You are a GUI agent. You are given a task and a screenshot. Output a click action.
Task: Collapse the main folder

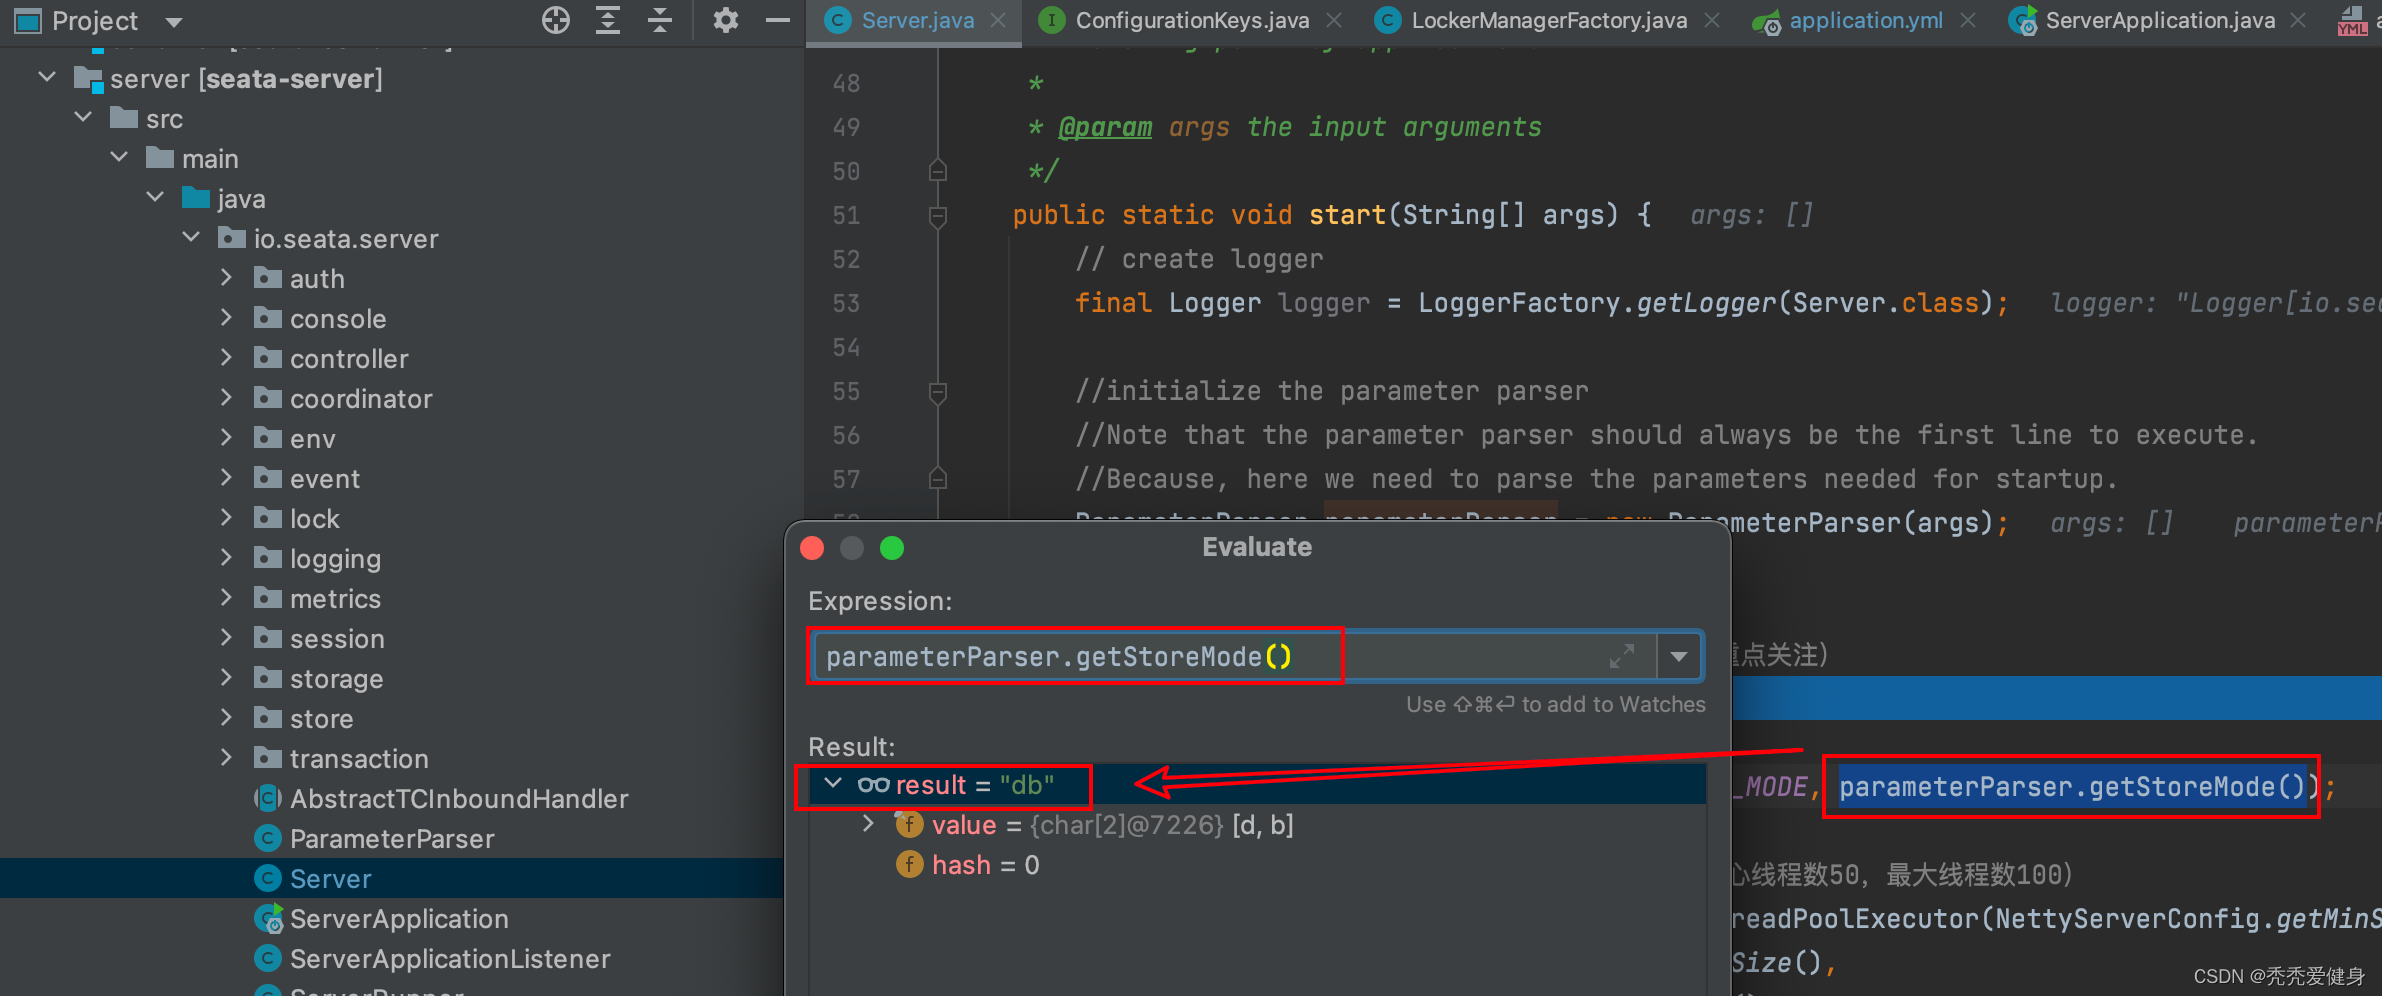(x=120, y=157)
